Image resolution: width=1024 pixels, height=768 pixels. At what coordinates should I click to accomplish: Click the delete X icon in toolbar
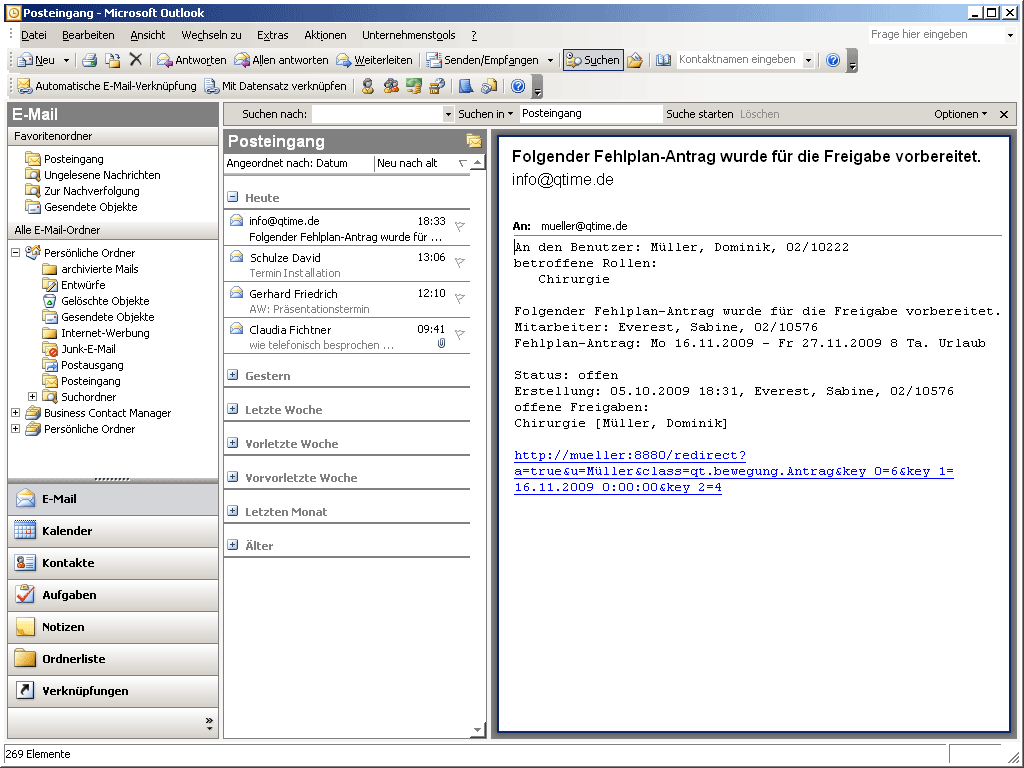pos(136,60)
